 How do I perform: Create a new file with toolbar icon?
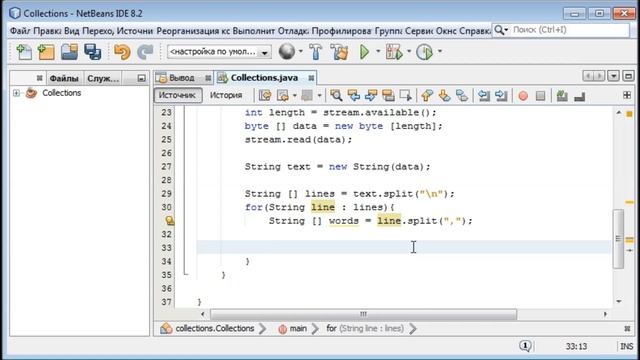tap(24, 52)
